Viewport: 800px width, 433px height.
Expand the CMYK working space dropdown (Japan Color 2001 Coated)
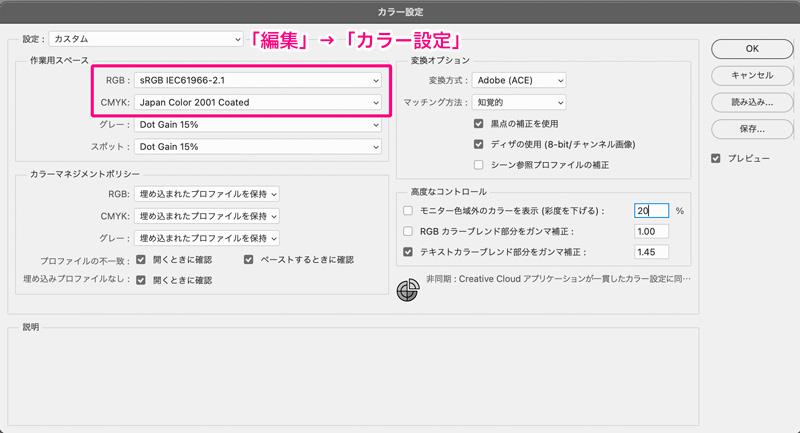click(258, 102)
